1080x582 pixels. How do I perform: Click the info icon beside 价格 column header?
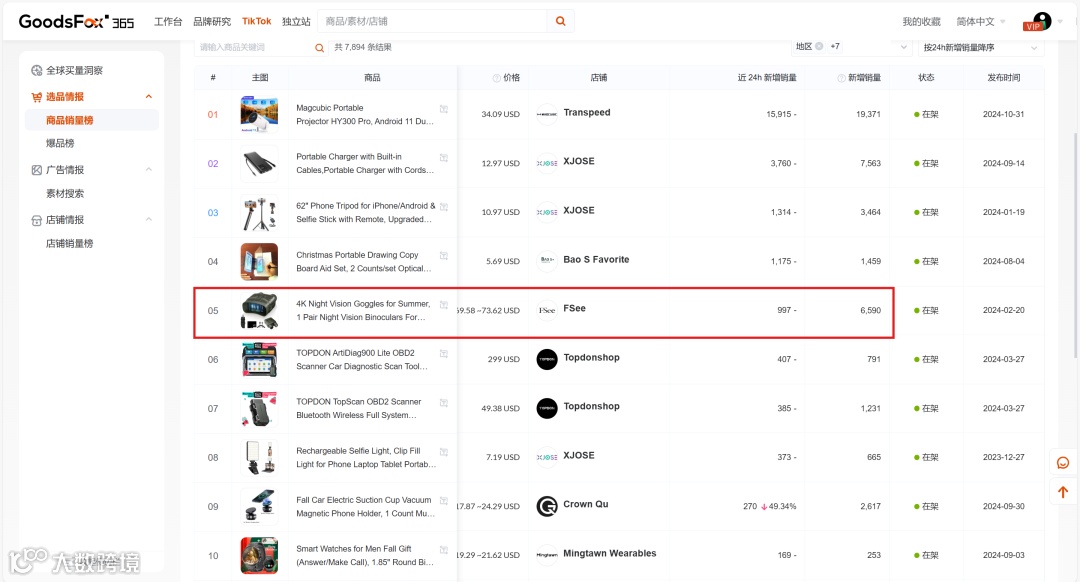496,78
